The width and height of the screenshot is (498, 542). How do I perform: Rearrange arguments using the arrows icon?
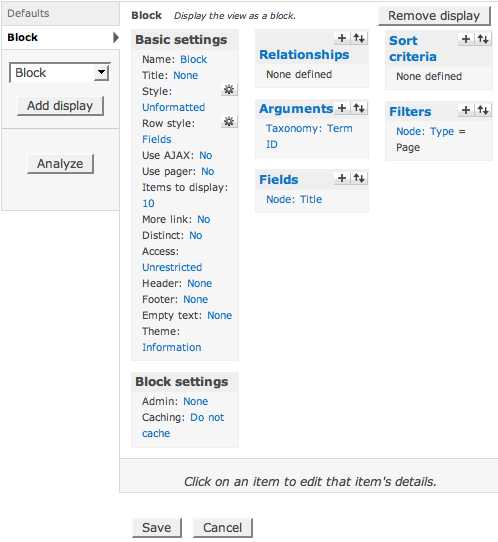click(359, 109)
